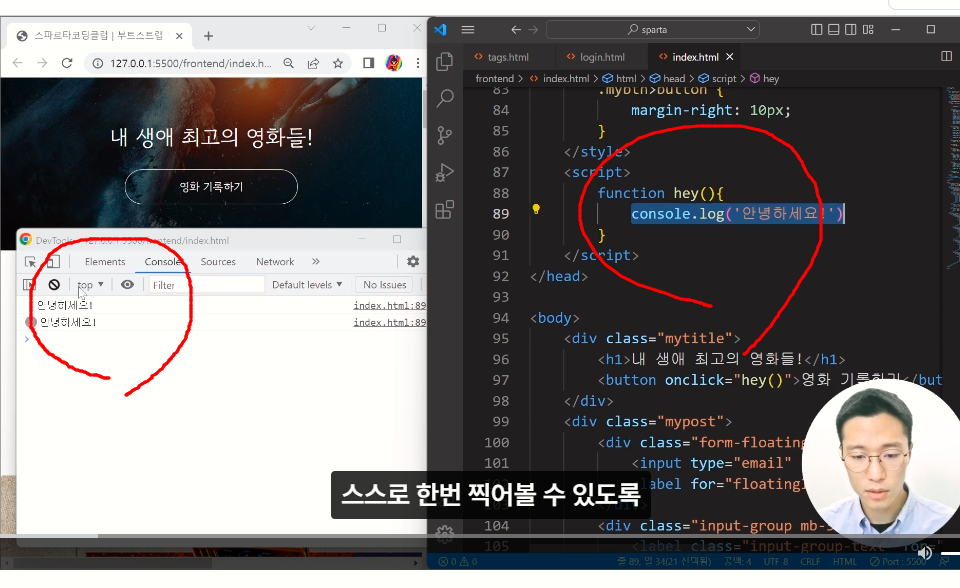Go forward in the Chrome browser
Screen dimensions: 960x588
point(42,63)
